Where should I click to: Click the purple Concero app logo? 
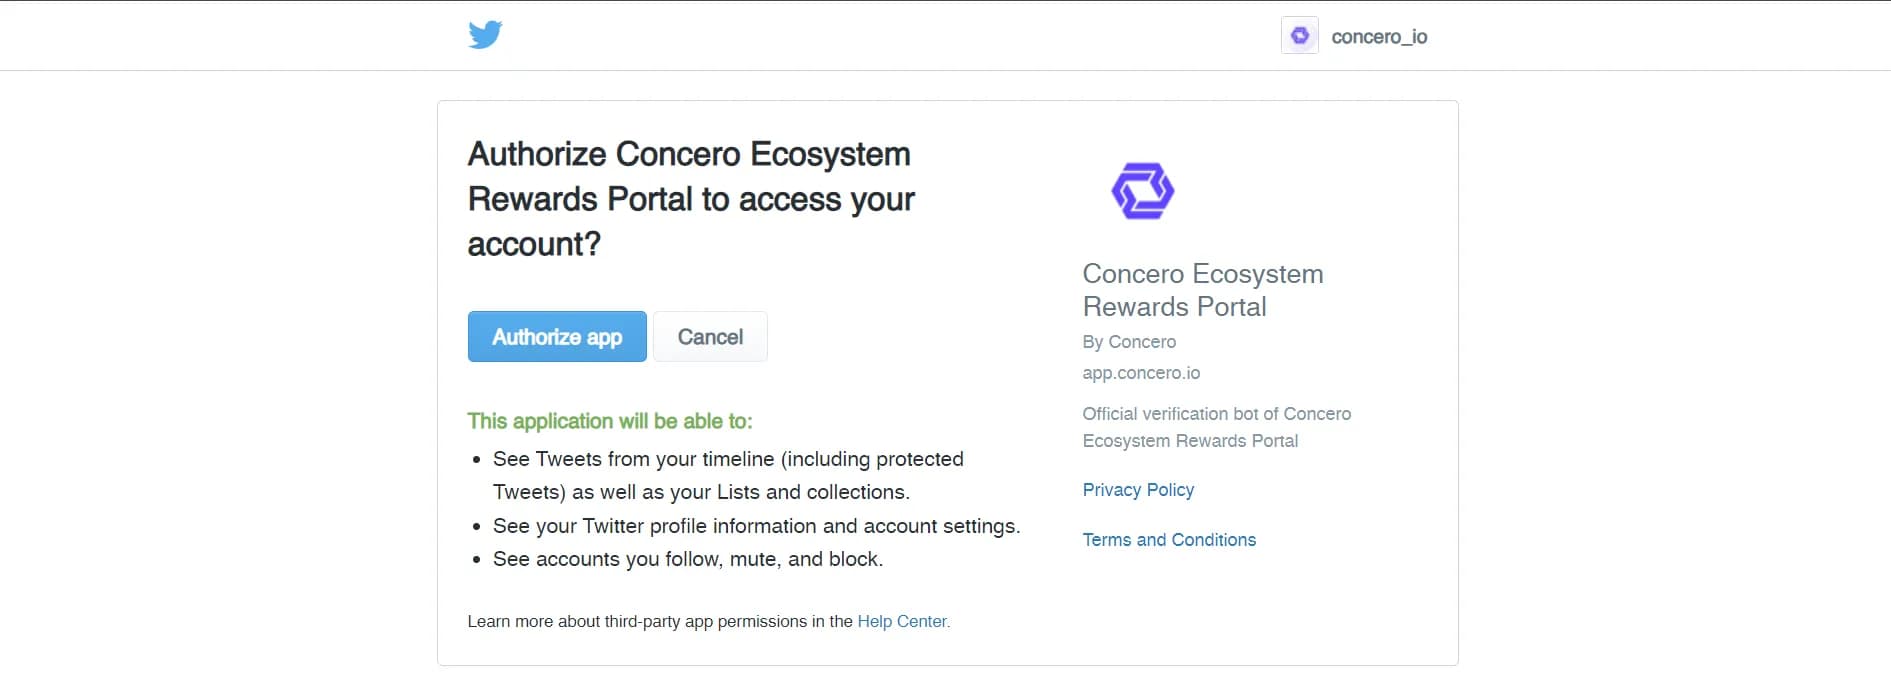click(1143, 191)
